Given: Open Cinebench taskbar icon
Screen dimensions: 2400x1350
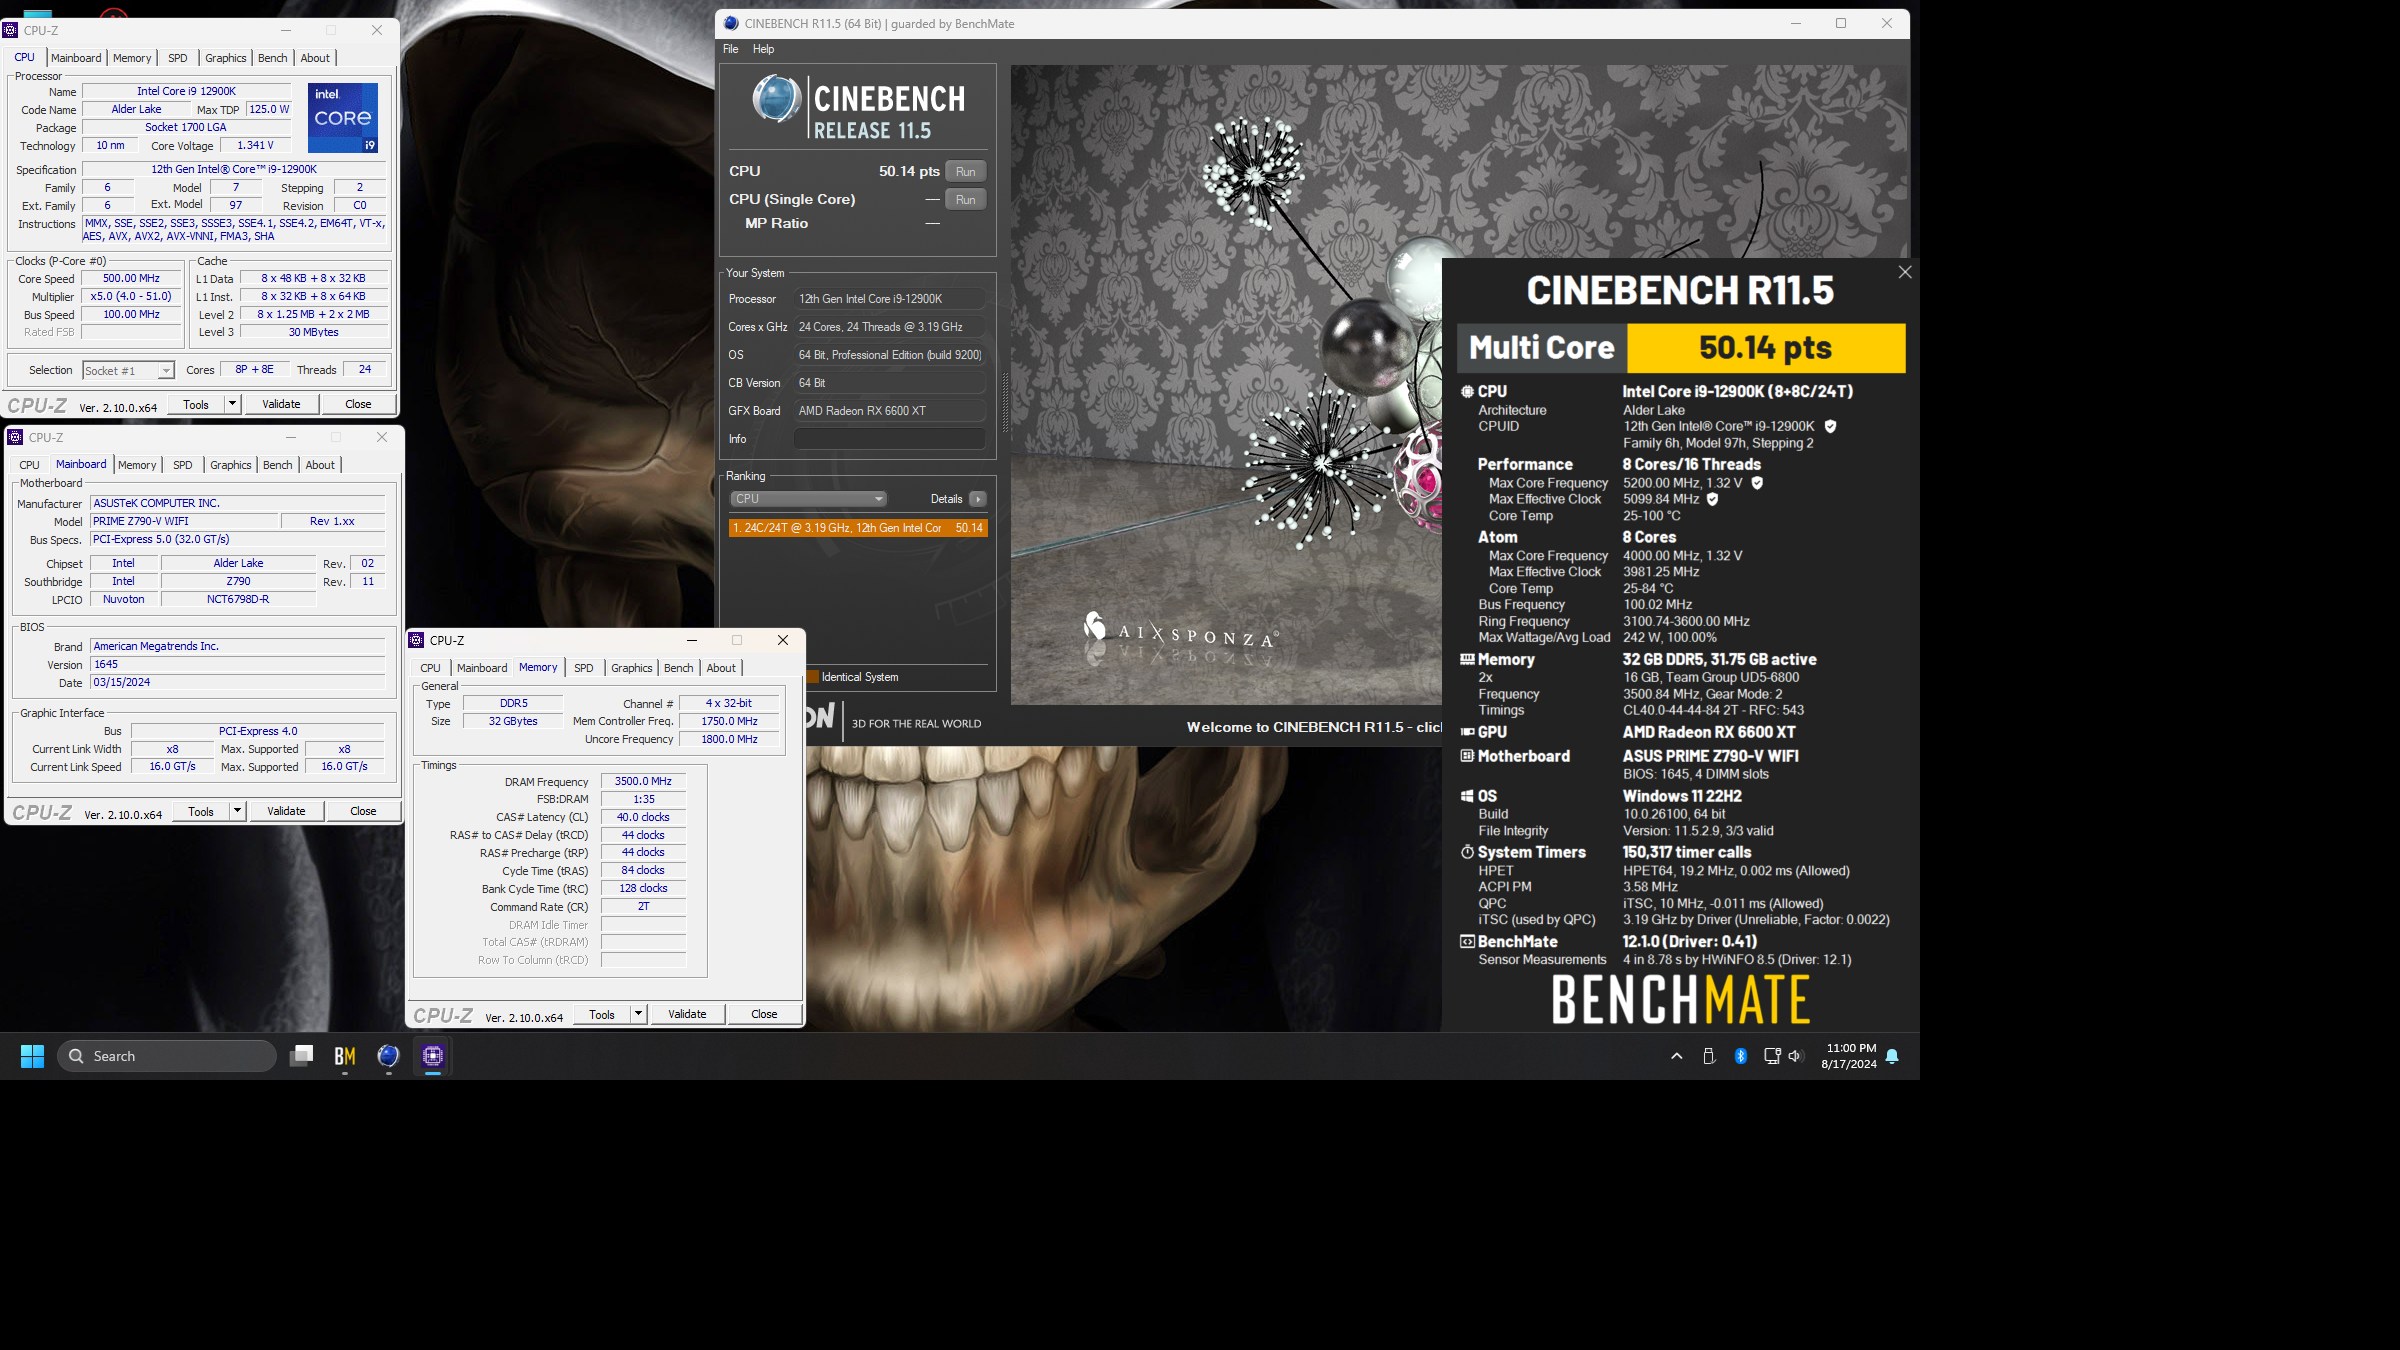Looking at the screenshot, I should click(389, 1056).
